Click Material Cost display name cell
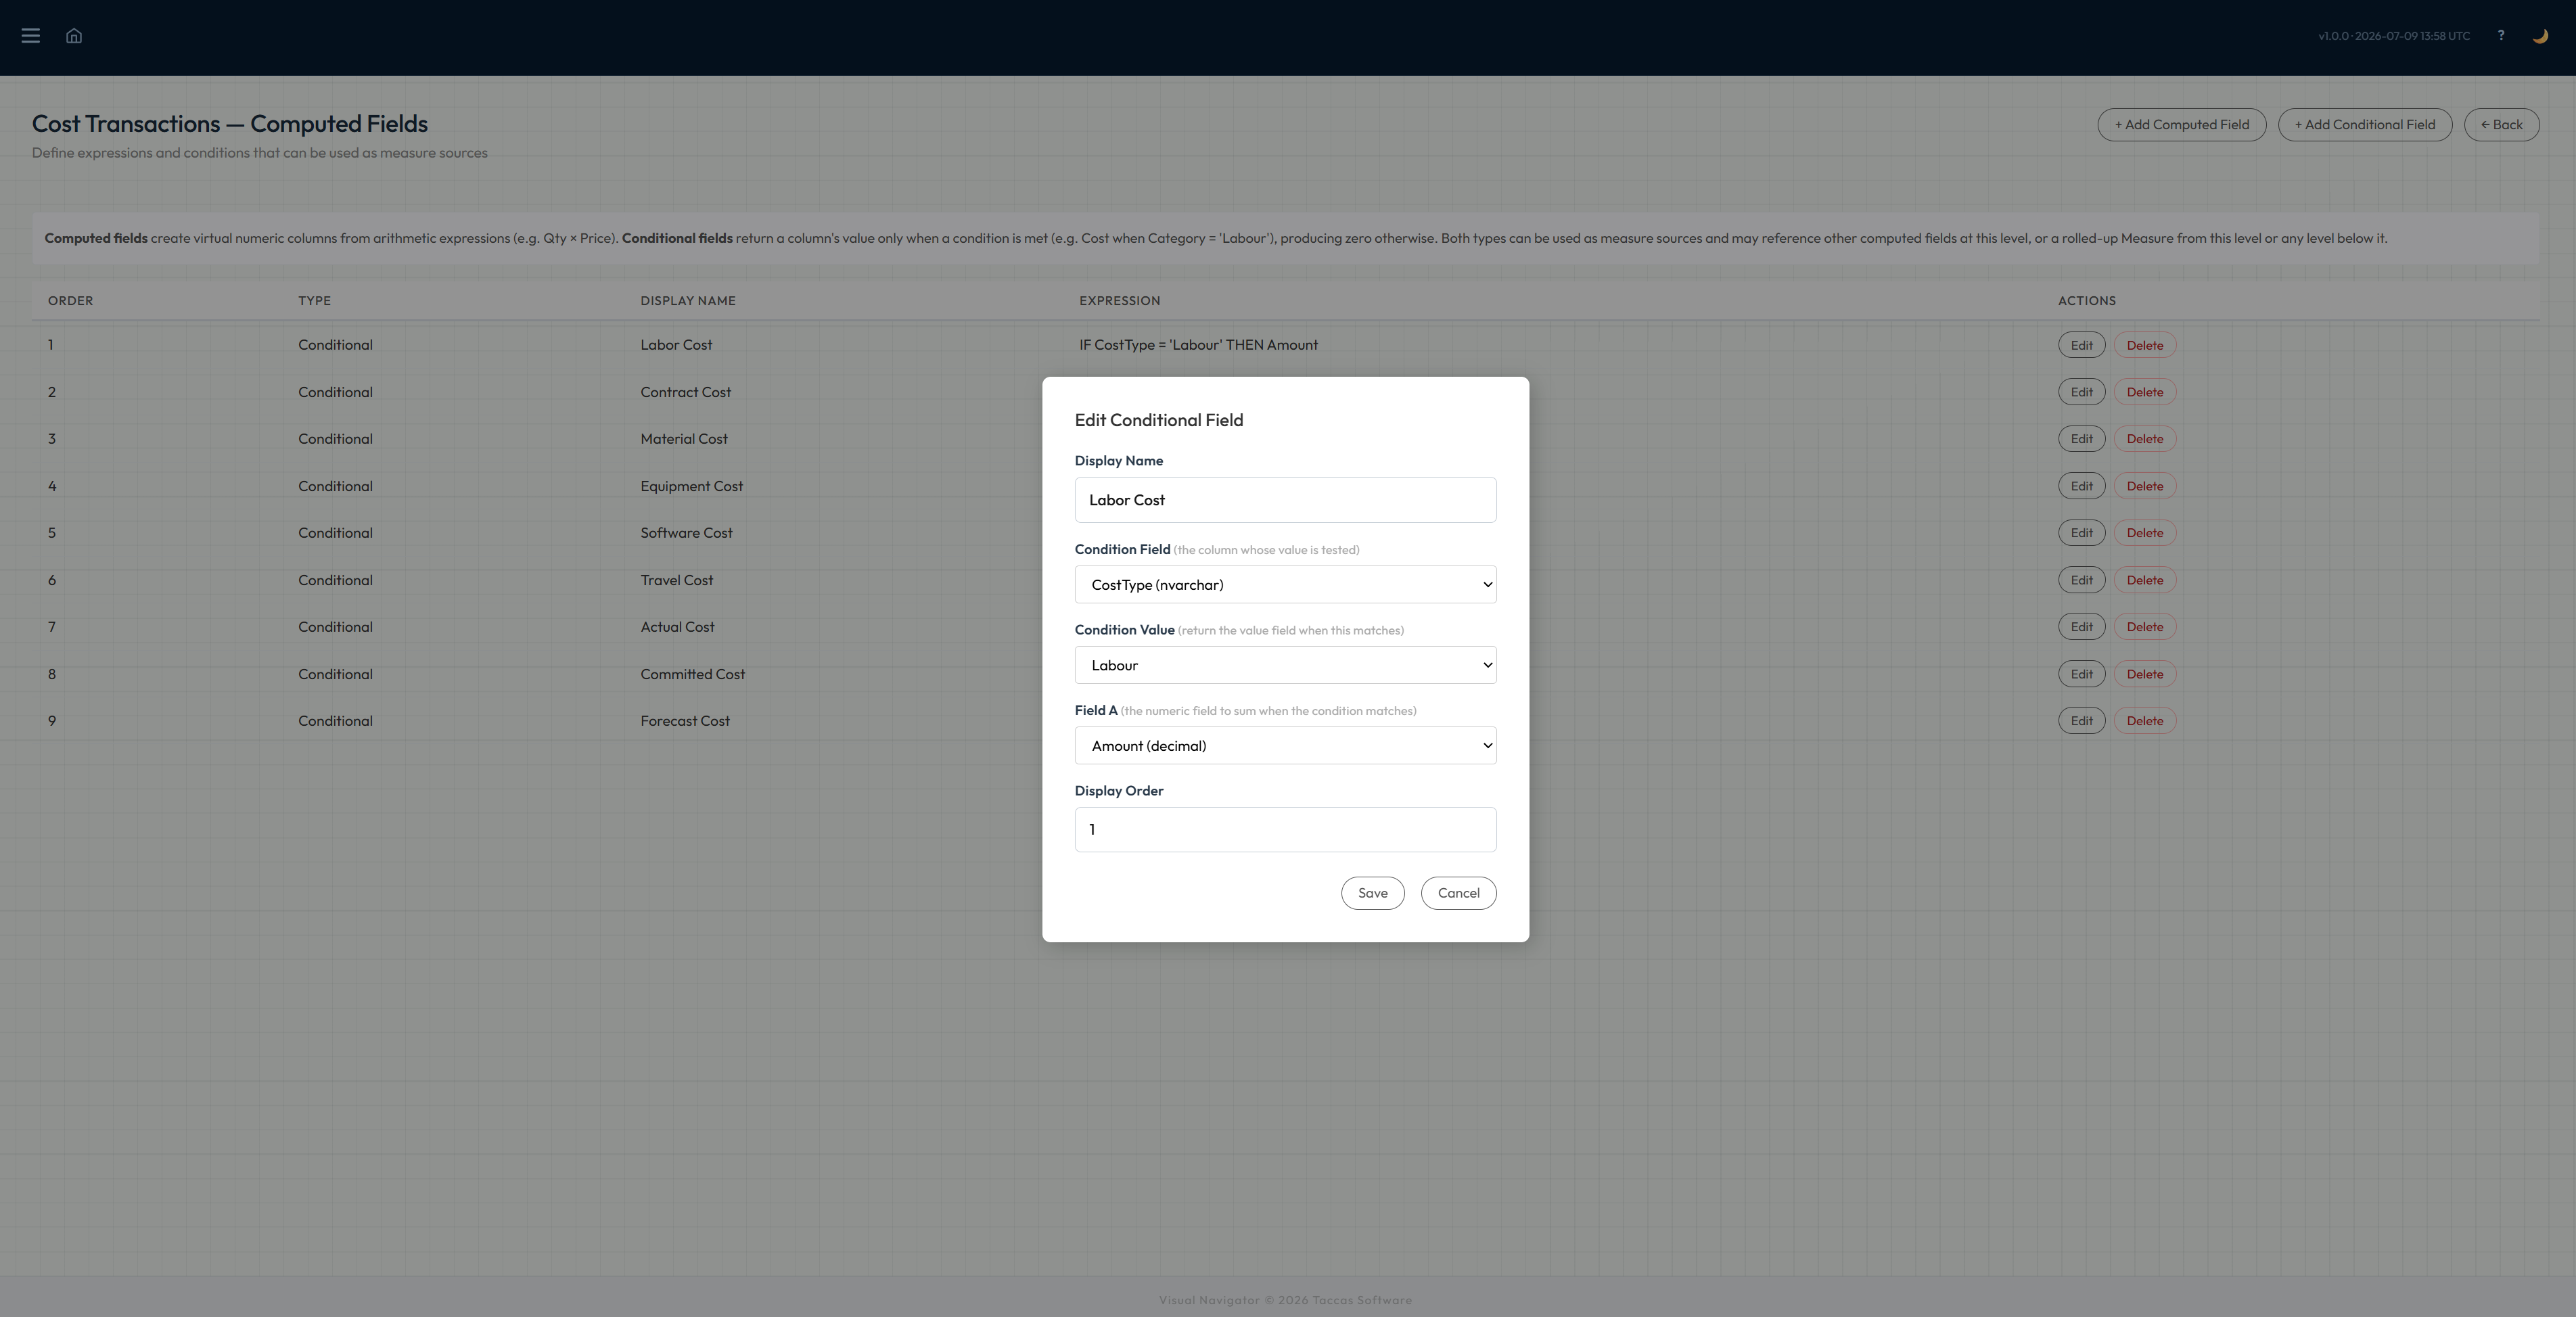Viewport: 2576px width, 1317px height. pyautogui.click(x=684, y=439)
